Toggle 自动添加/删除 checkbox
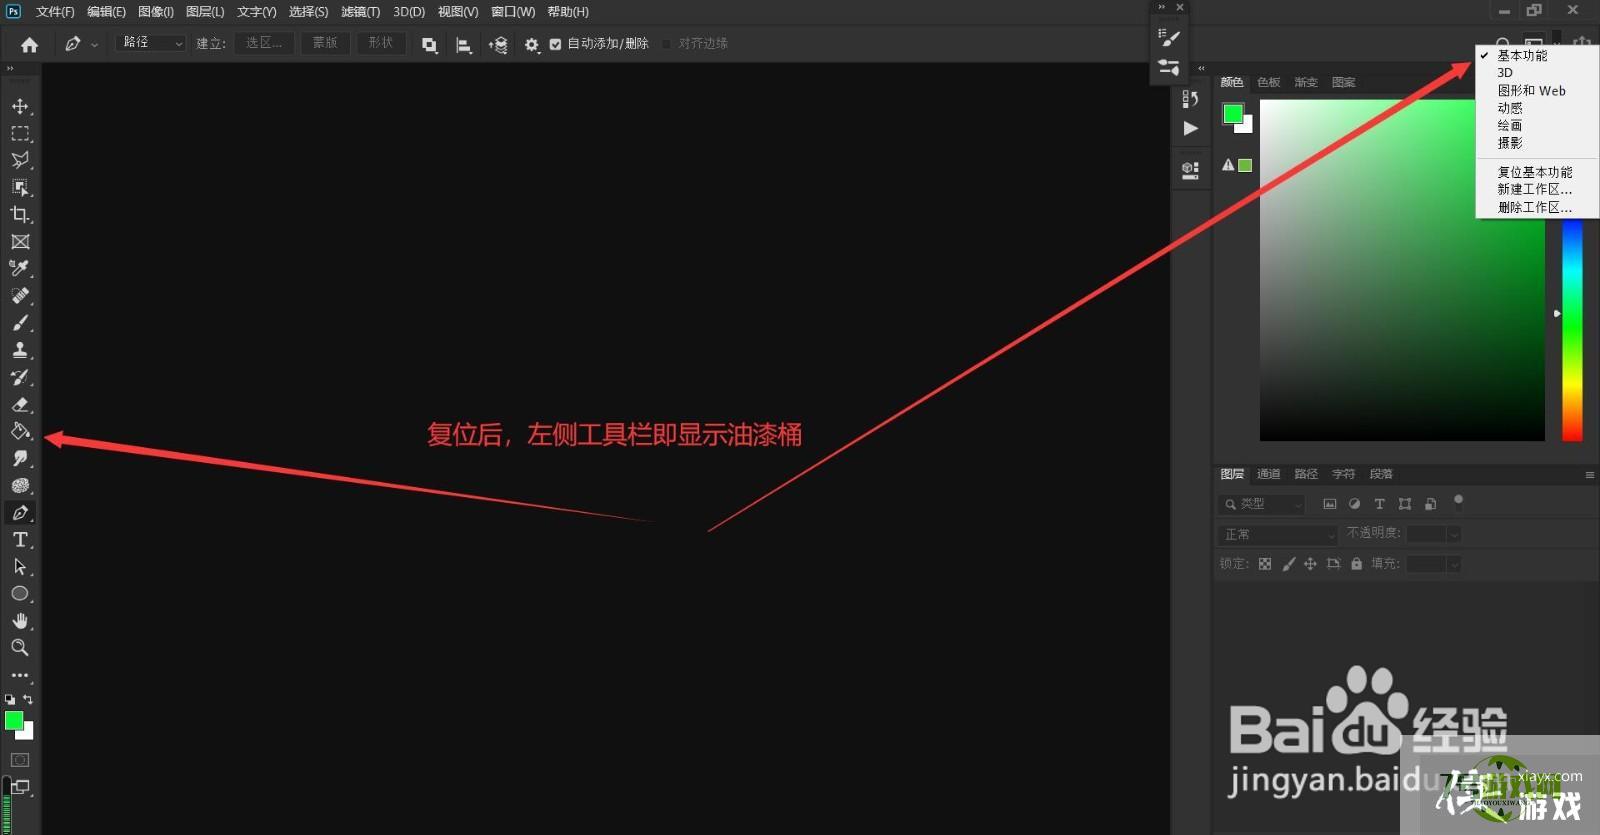1600x835 pixels. point(556,44)
